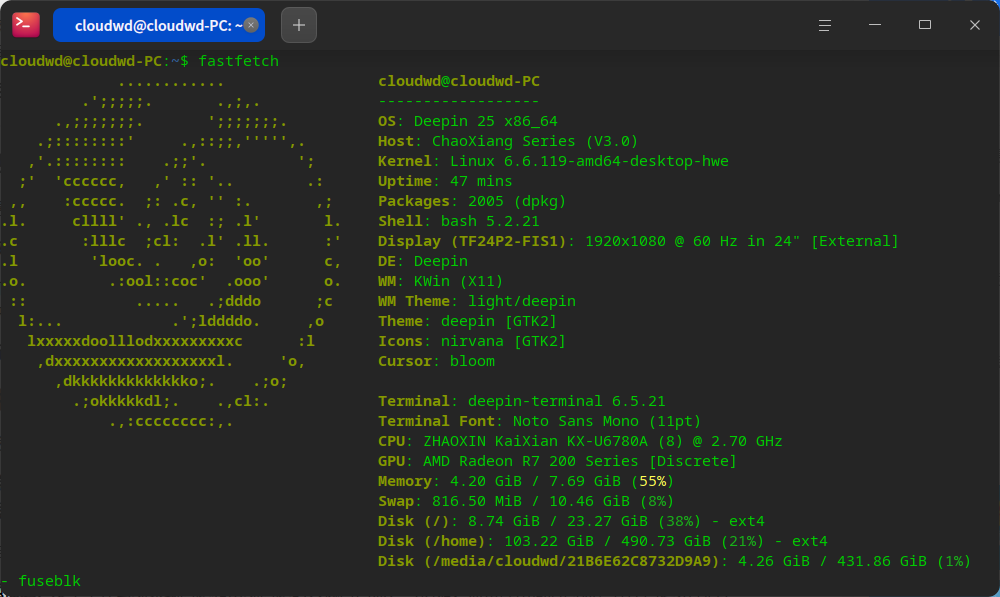Click the Uptime value '47 mins'
The image size is (1000, 597).
[481, 181]
